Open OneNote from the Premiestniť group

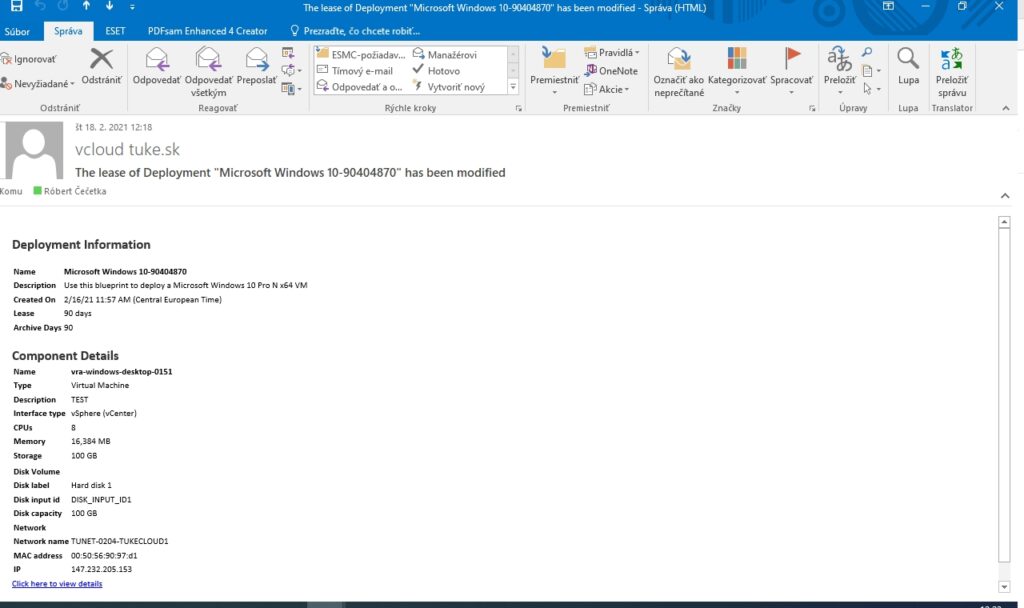[x=612, y=70]
